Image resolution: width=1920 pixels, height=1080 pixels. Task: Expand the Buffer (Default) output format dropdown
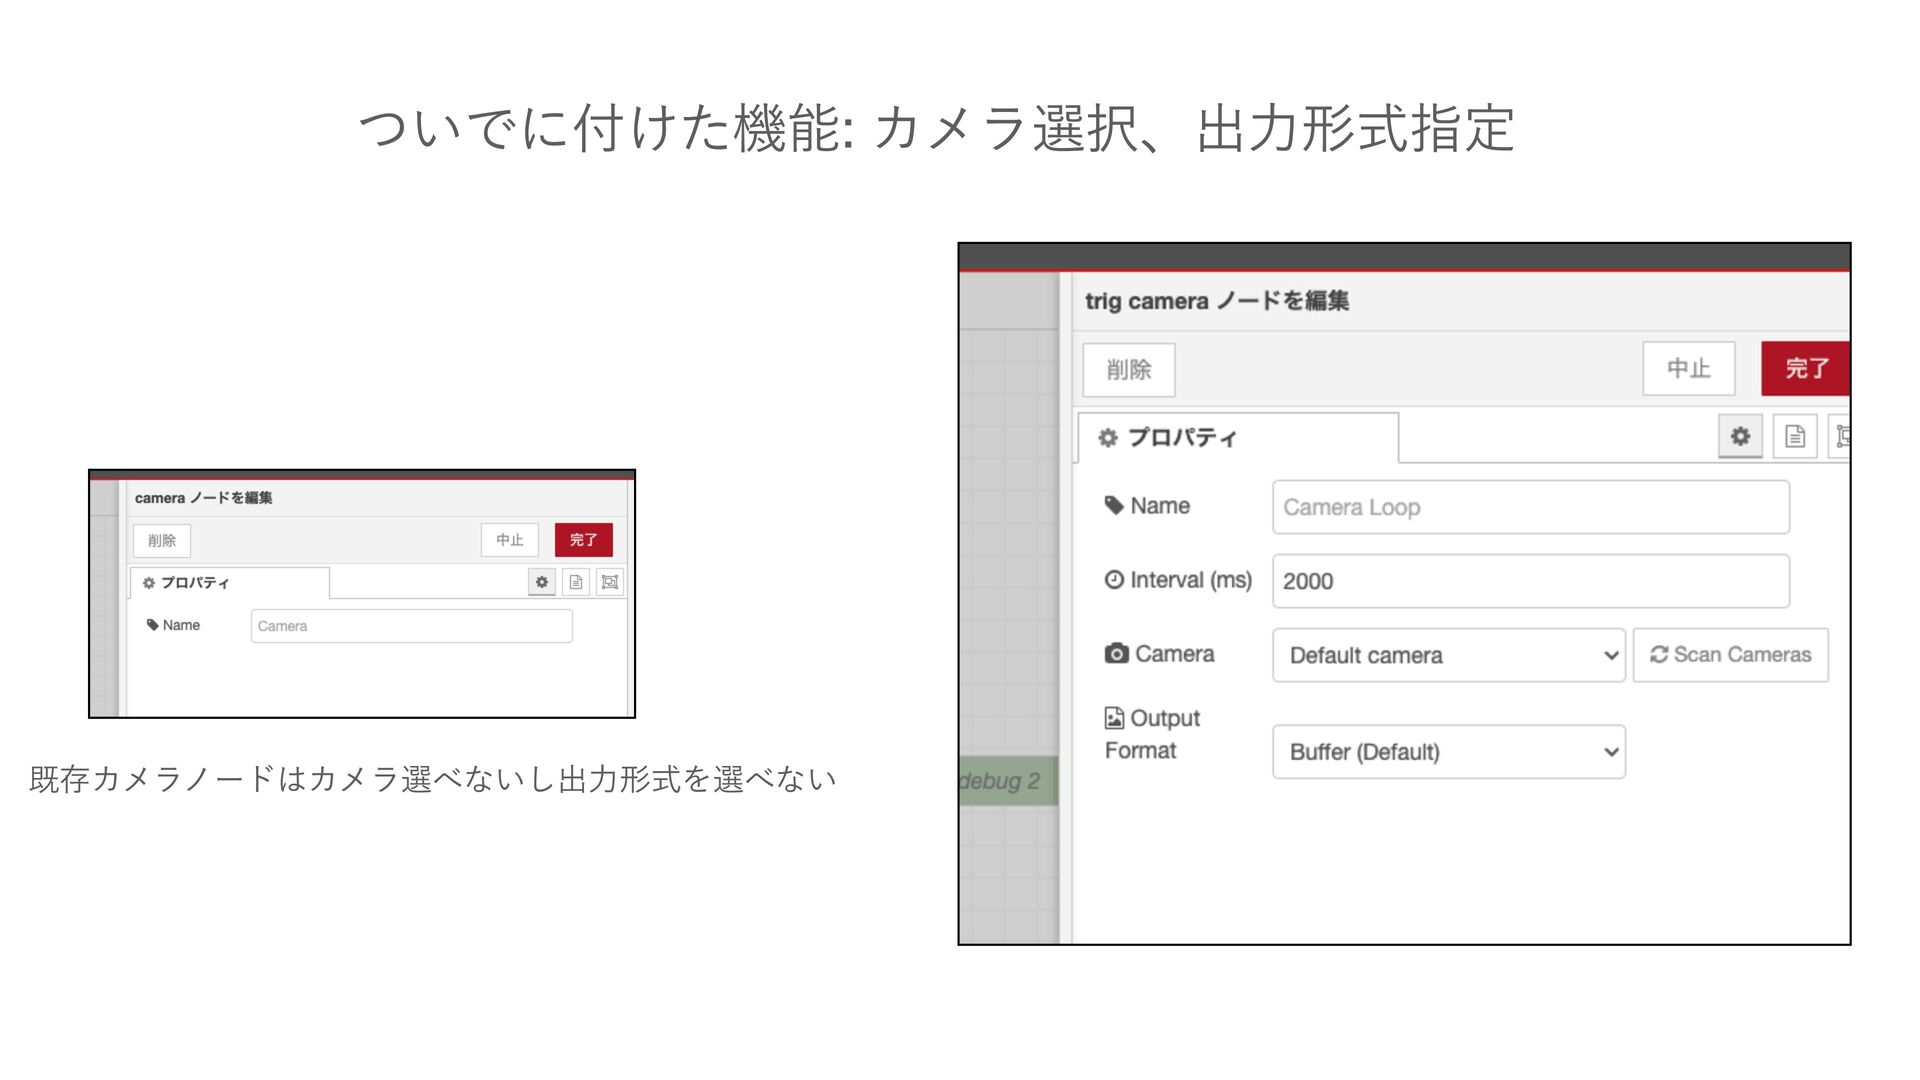click(1447, 752)
